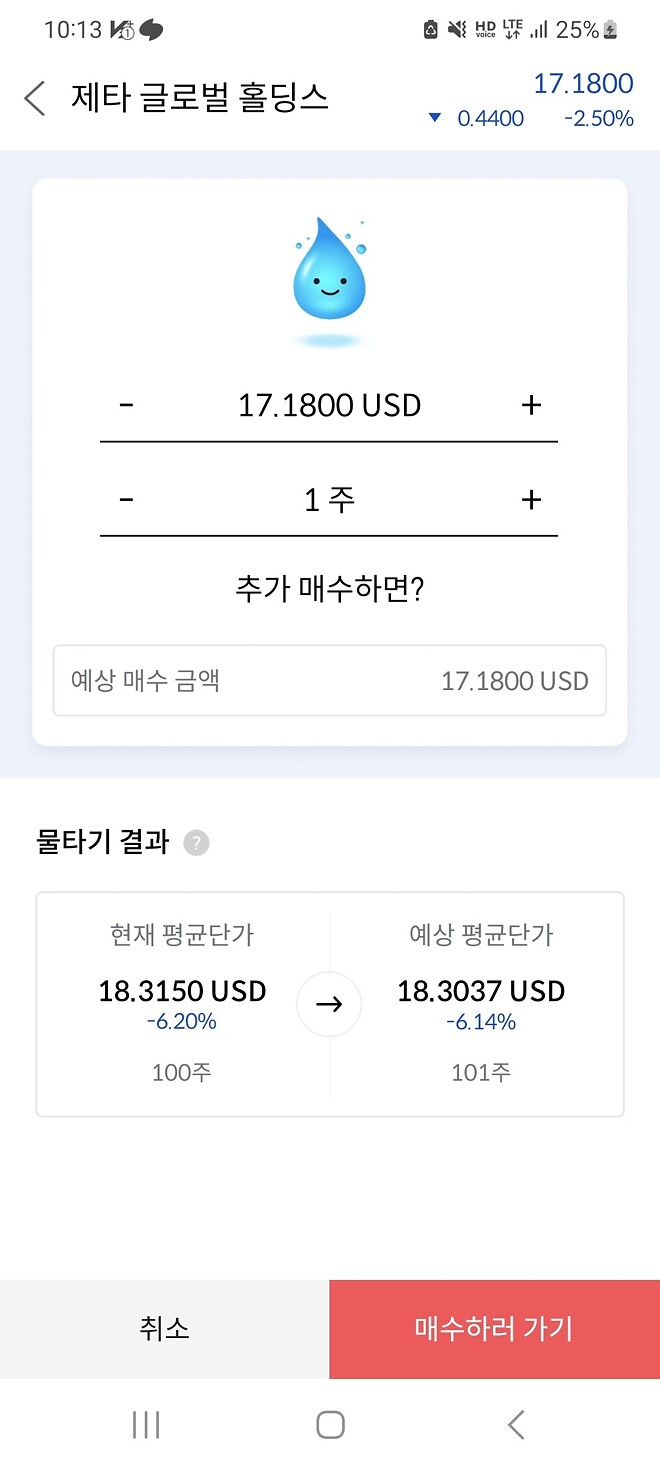The height and width of the screenshot is (1467, 660).
Task: Tap the 예상 매수 금액 amount box
Action: (329, 681)
